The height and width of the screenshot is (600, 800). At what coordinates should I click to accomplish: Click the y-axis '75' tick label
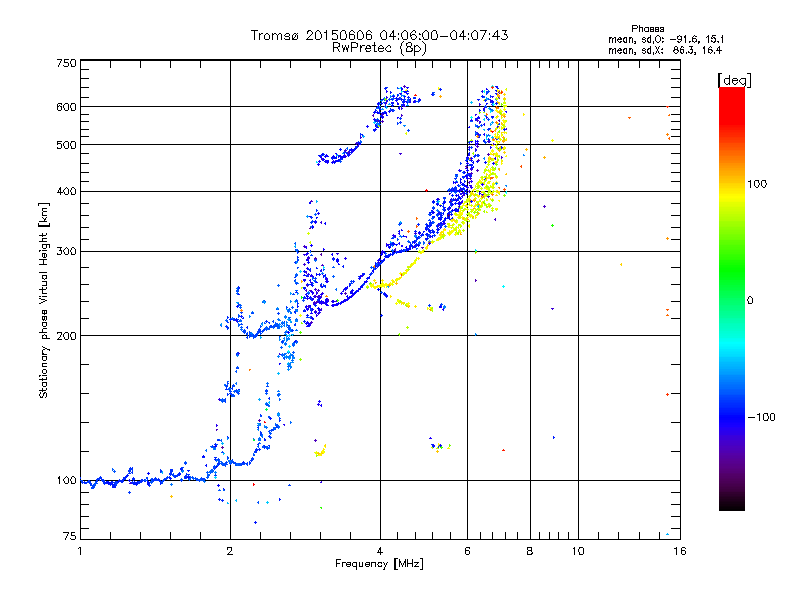pyautogui.click(x=70, y=536)
